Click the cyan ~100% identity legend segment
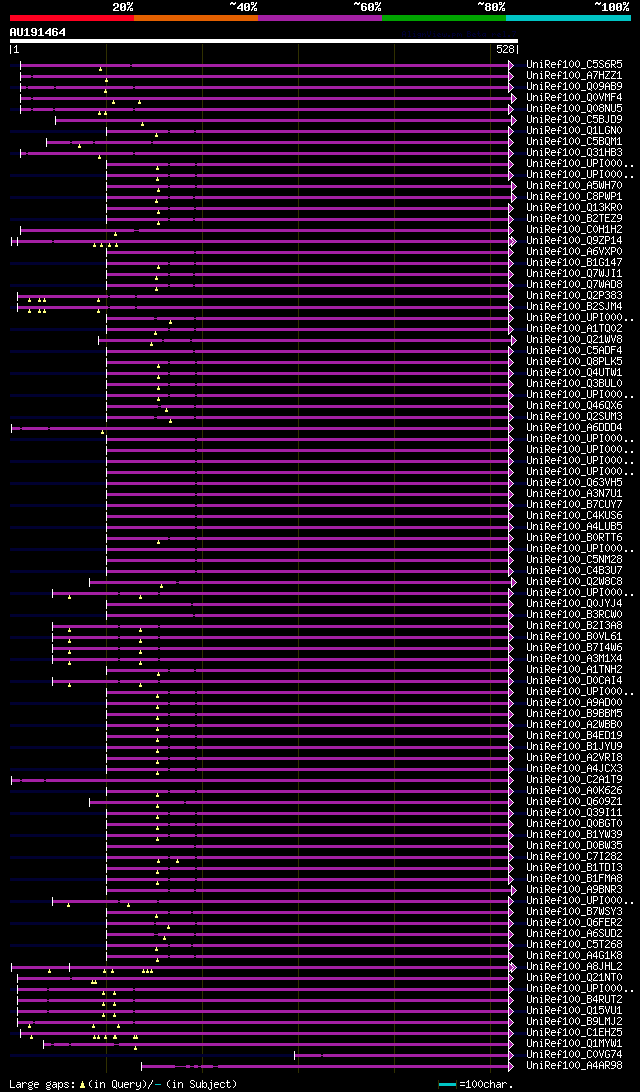Viewport: 640px width, 1092px height. [568, 17]
